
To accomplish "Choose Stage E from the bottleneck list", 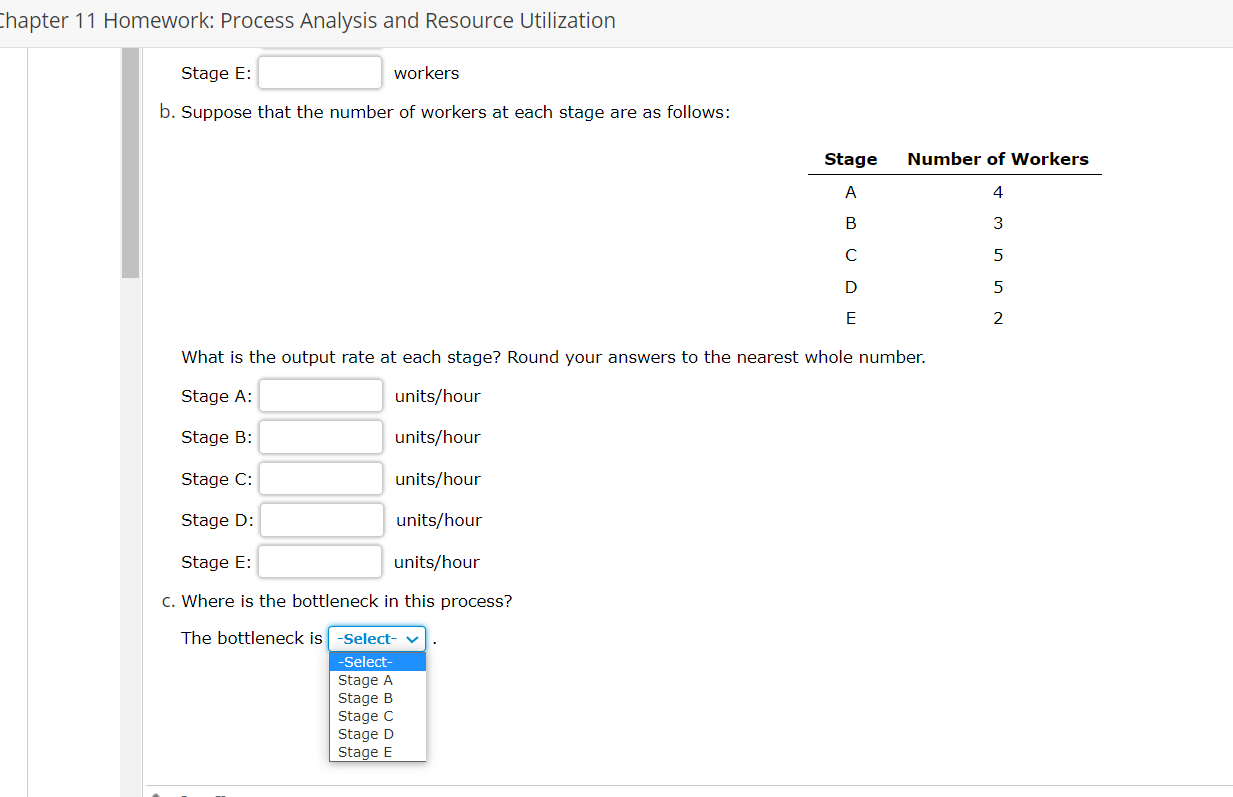I will click(x=378, y=752).
